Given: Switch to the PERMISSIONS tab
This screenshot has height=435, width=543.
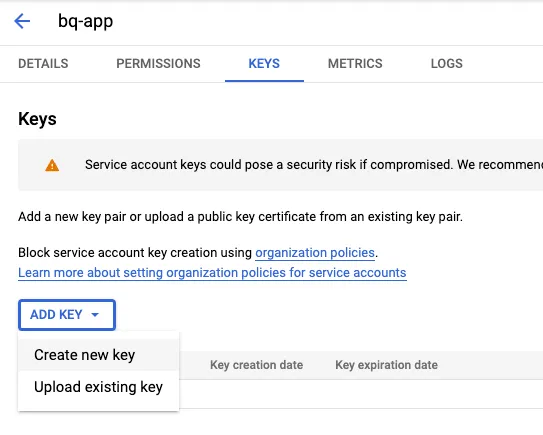Looking at the screenshot, I should point(158,64).
